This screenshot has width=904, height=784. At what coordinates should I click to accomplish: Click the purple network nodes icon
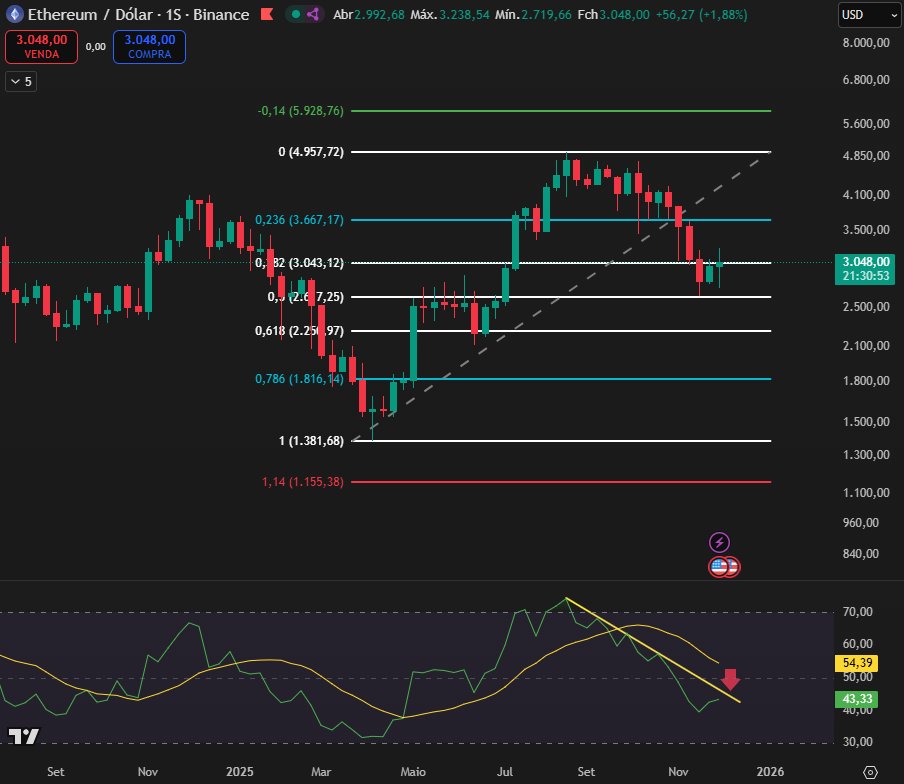(x=313, y=14)
